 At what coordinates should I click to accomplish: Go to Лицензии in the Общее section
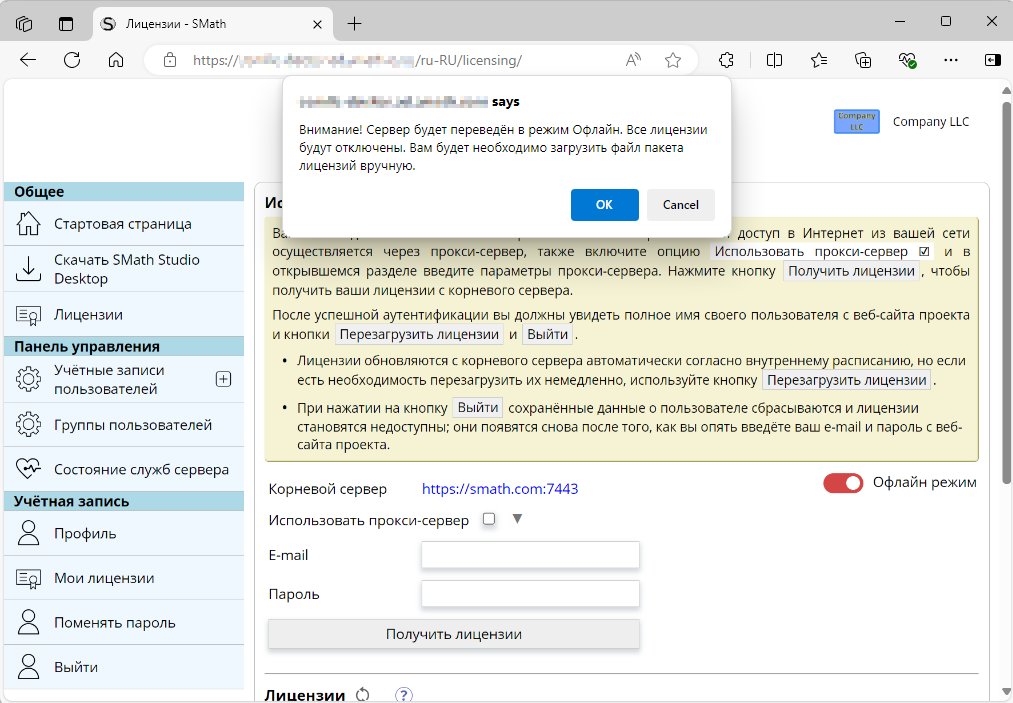pos(89,315)
